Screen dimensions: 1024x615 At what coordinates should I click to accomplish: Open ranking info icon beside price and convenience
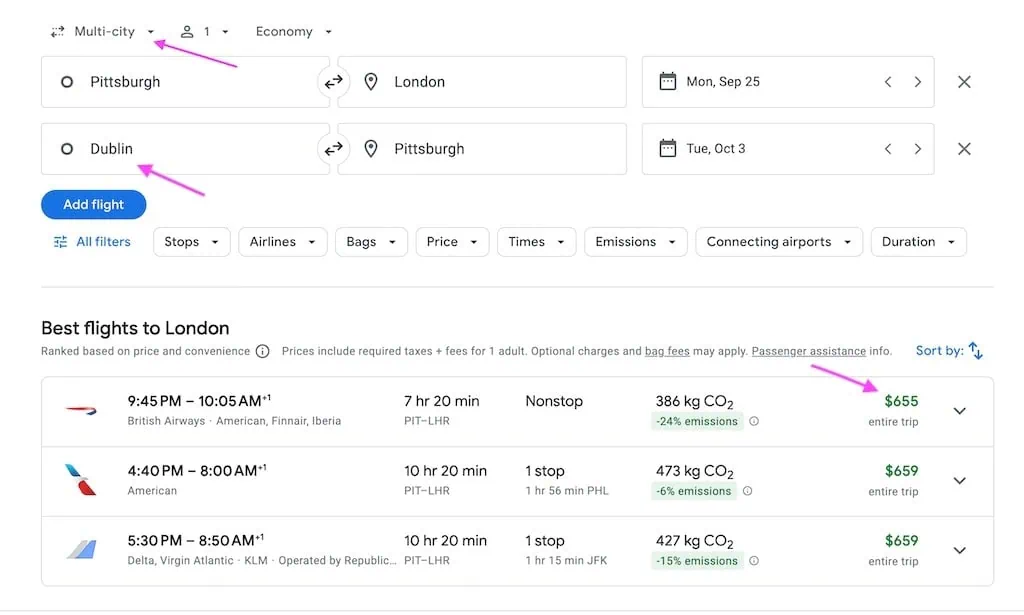[x=263, y=351]
